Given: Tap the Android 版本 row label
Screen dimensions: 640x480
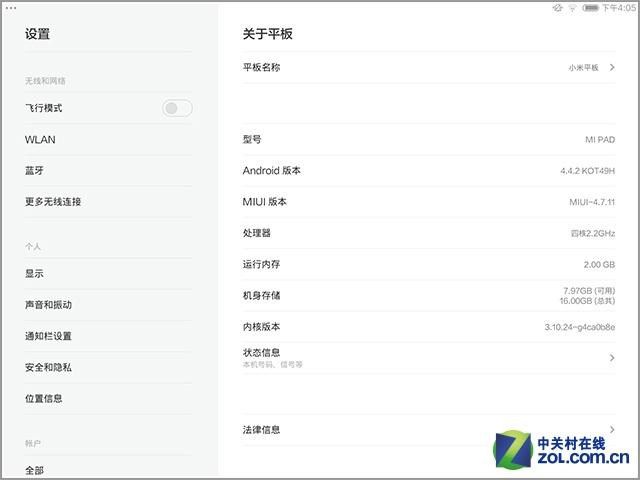Looking at the screenshot, I should click(271, 171).
